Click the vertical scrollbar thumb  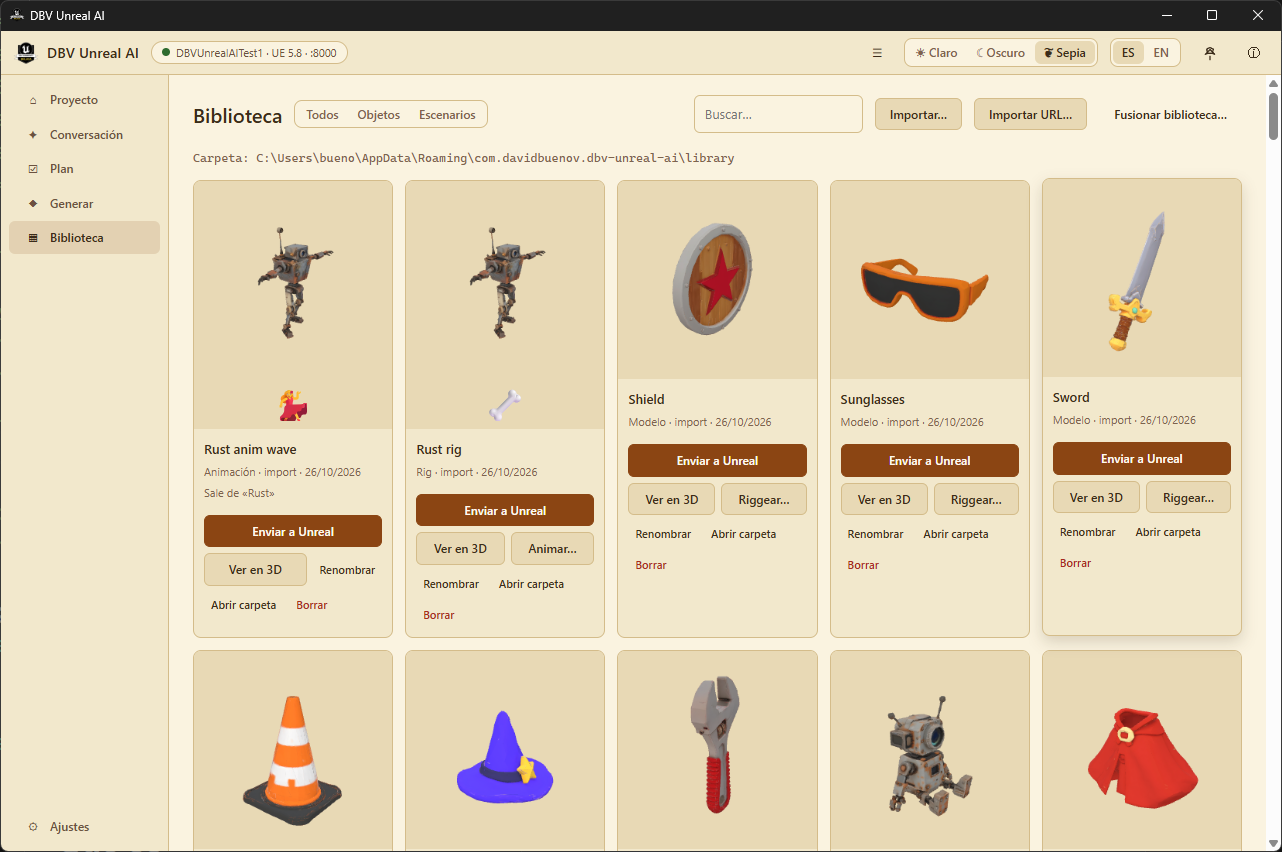coord(1273,116)
